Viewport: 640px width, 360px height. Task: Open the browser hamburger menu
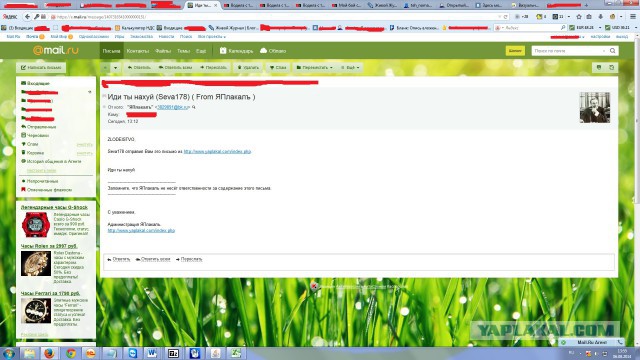[x=633, y=17]
